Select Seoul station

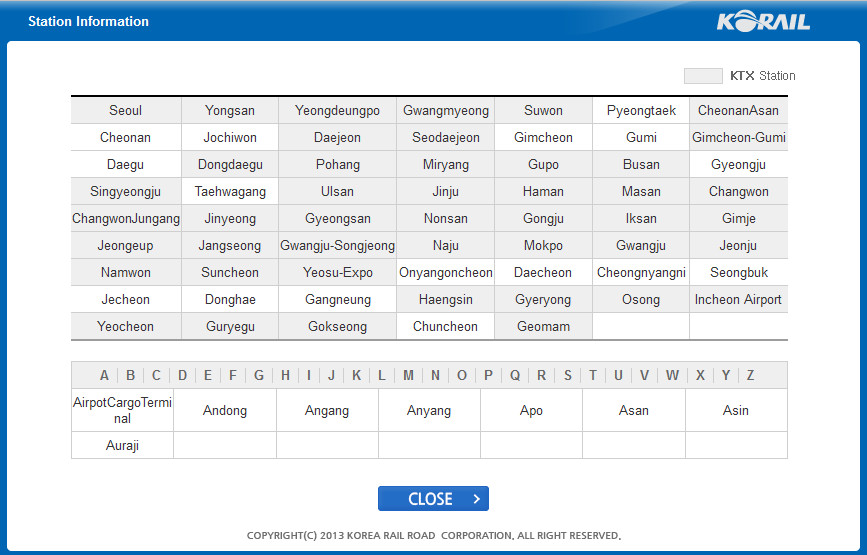(125, 111)
